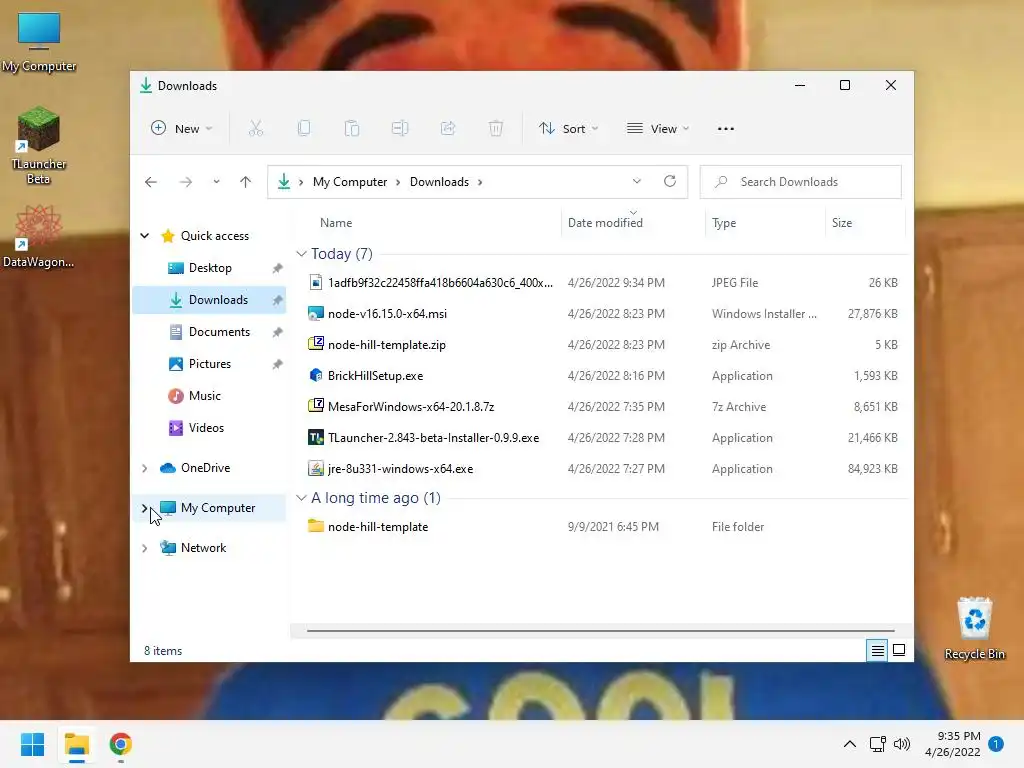The width and height of the screenshot is (1024, 768).
Task: Select Documents in Quick access
Action: [x=209, y=332]
